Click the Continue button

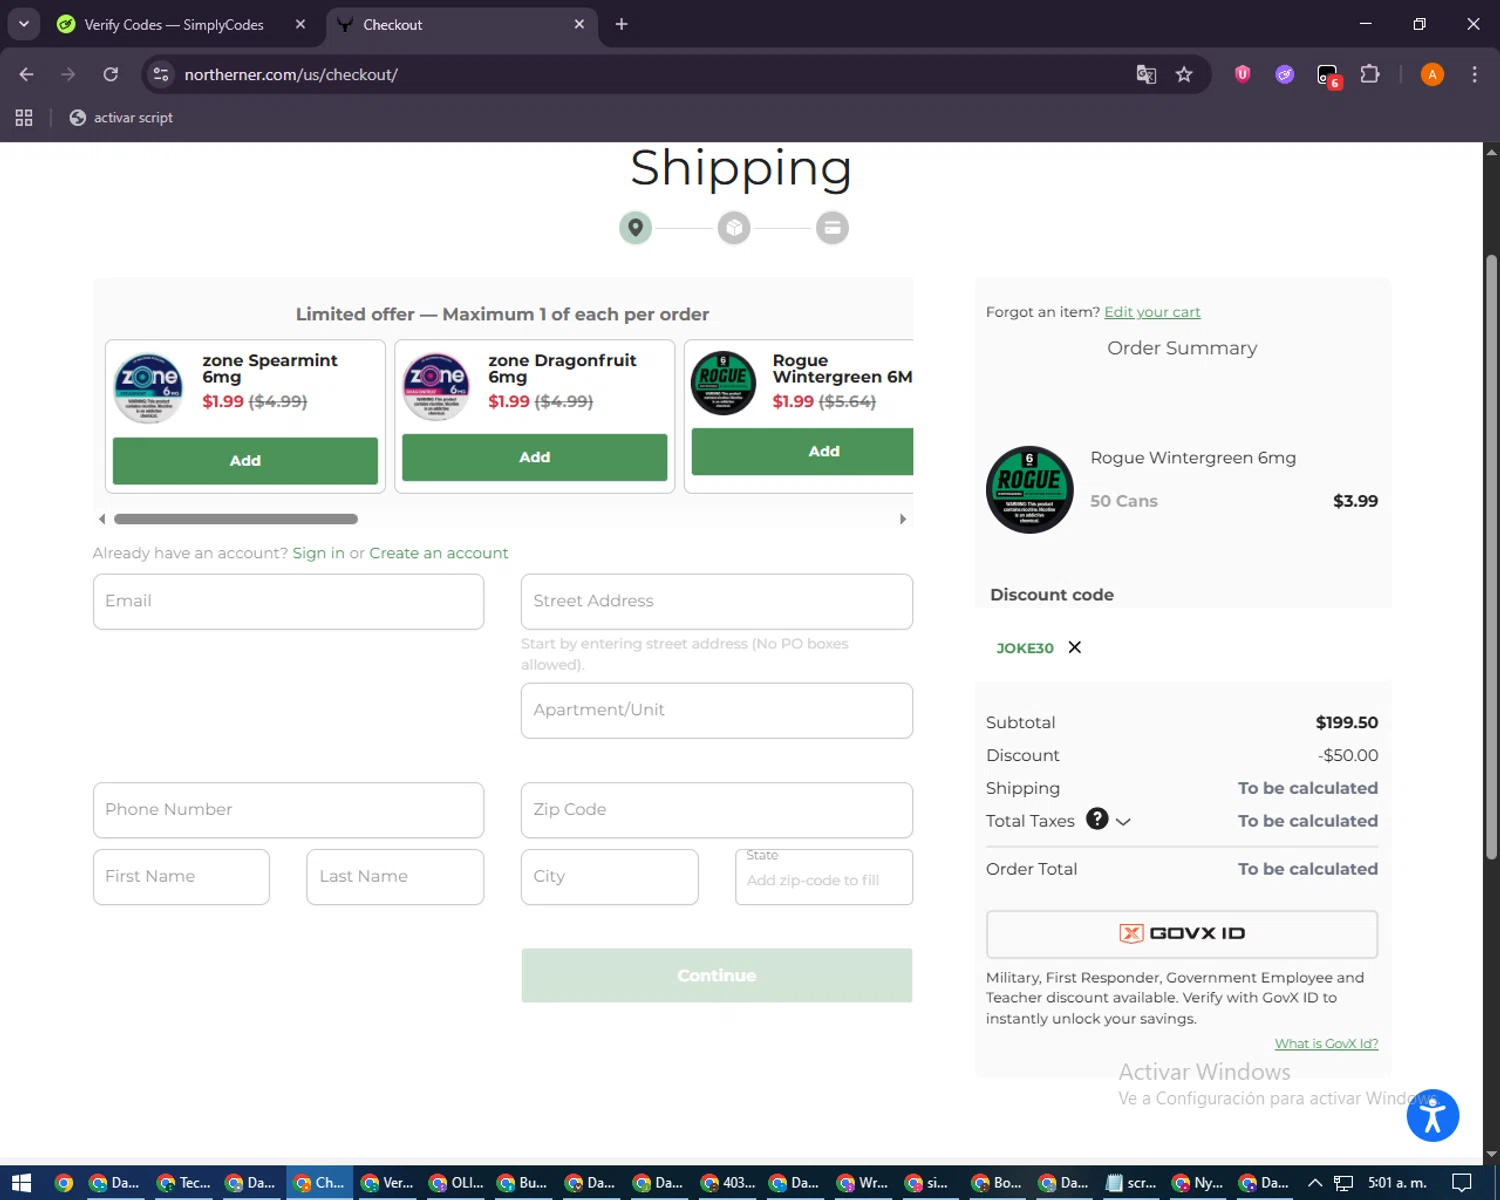point(716,975)
